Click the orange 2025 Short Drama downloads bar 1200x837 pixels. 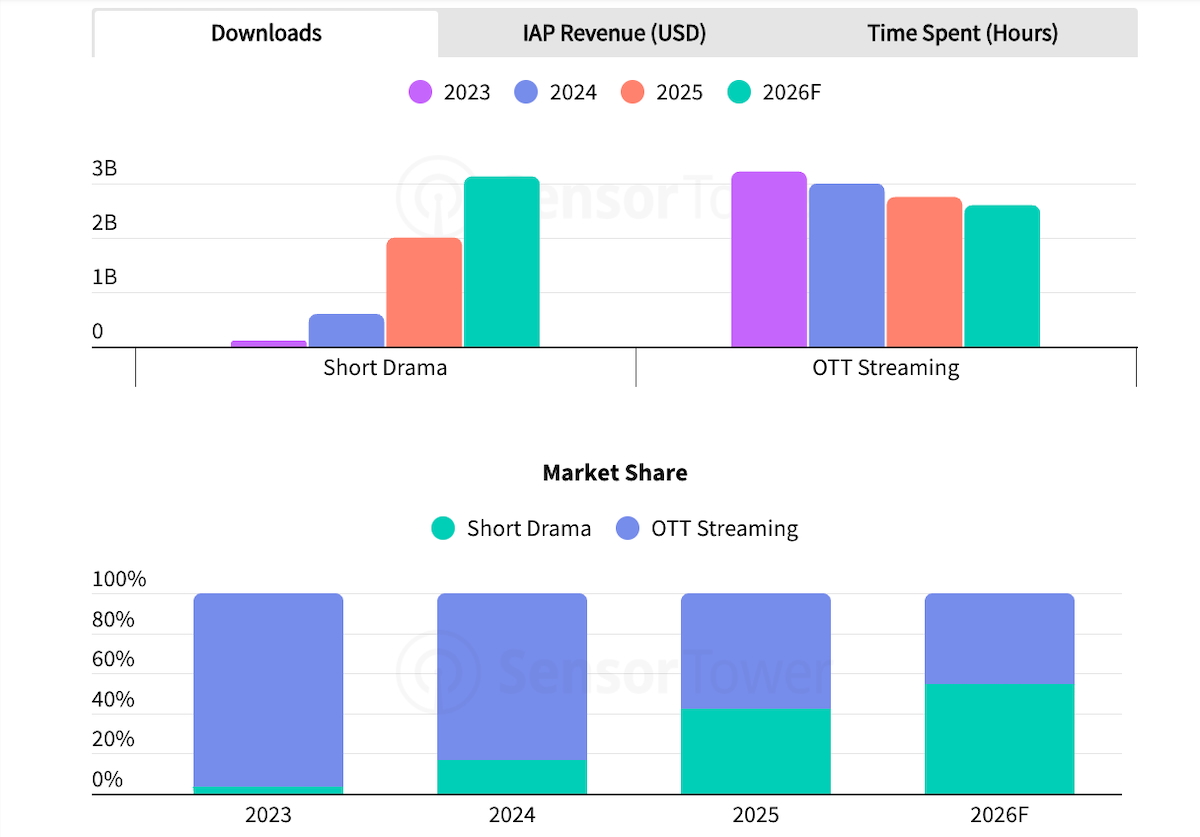[x=424, y=292]
